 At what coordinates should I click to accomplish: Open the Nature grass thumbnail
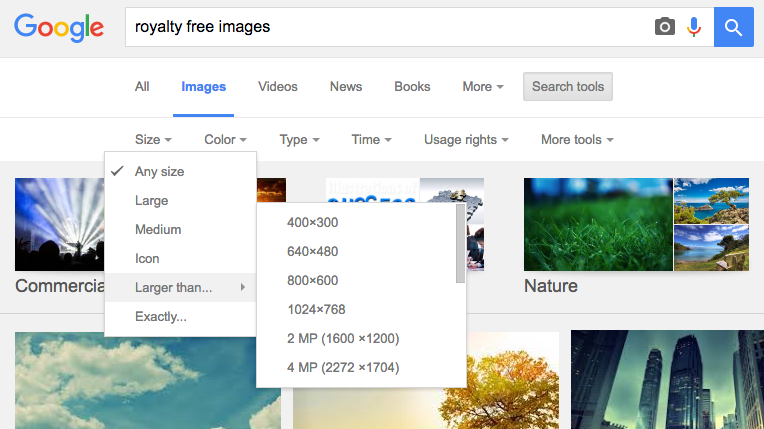pos(597,225)
